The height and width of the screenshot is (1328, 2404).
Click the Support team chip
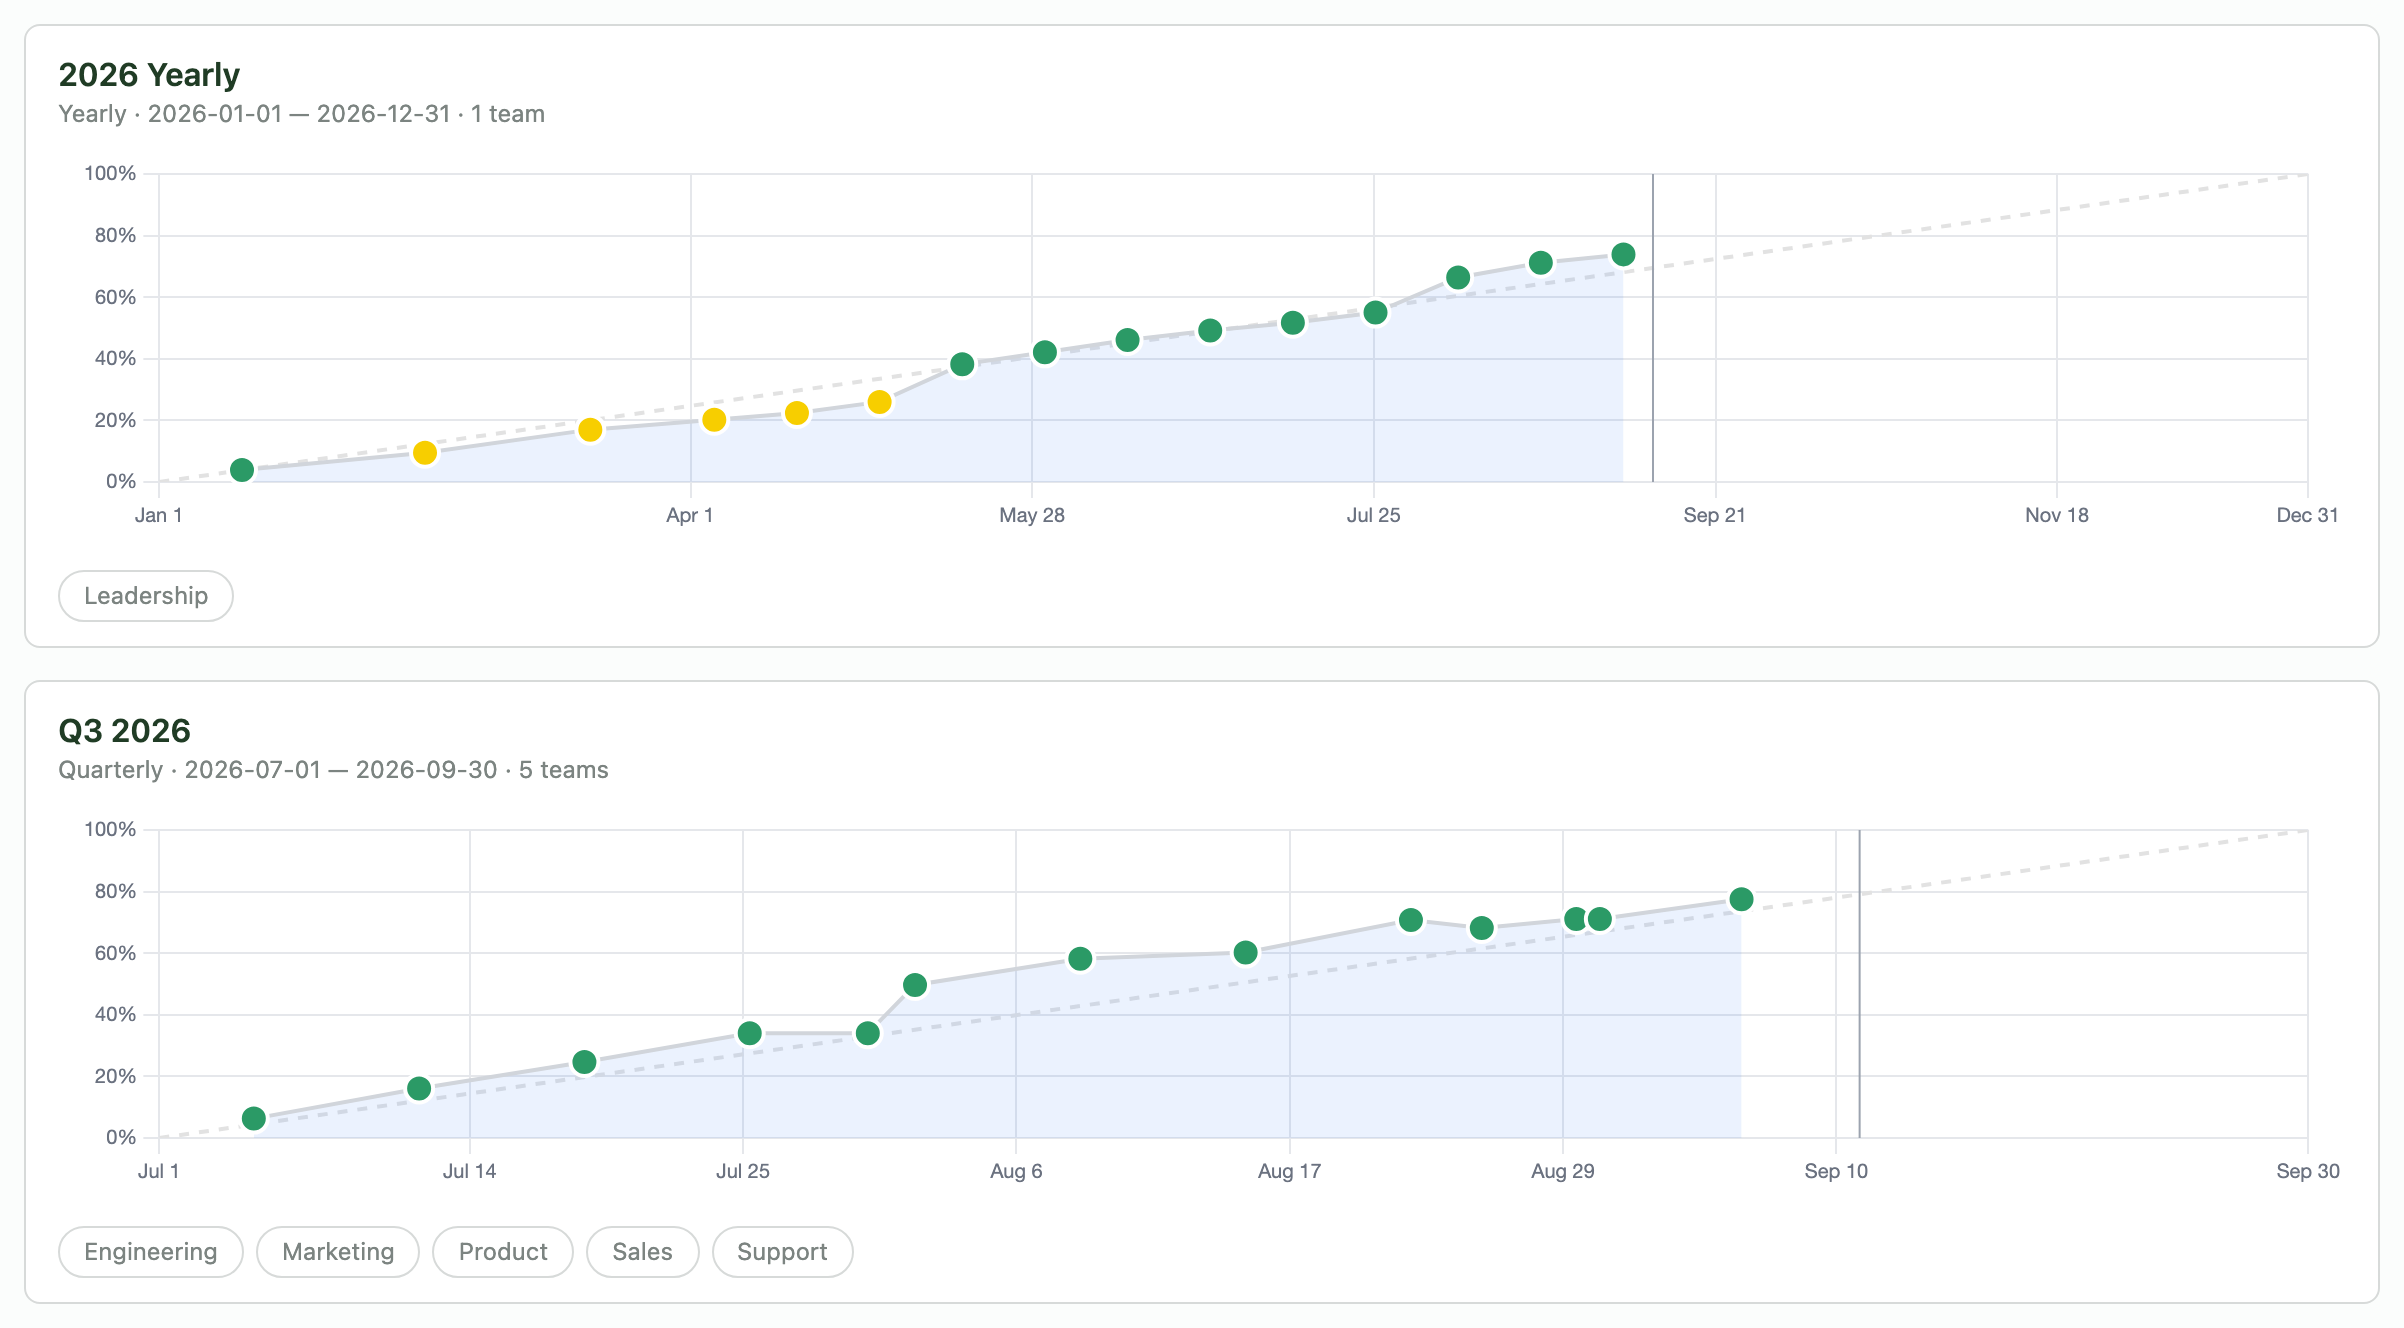point(782,1252)
